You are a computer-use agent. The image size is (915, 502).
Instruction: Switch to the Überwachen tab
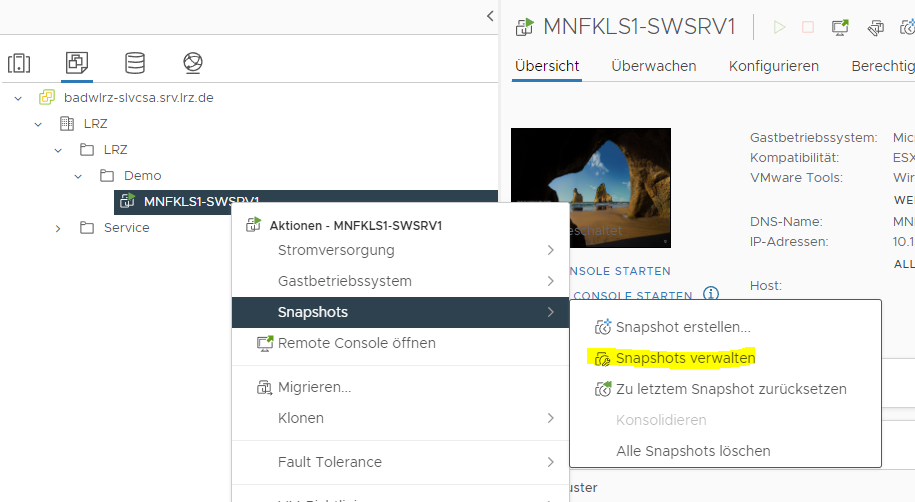(x=653, y=66)
